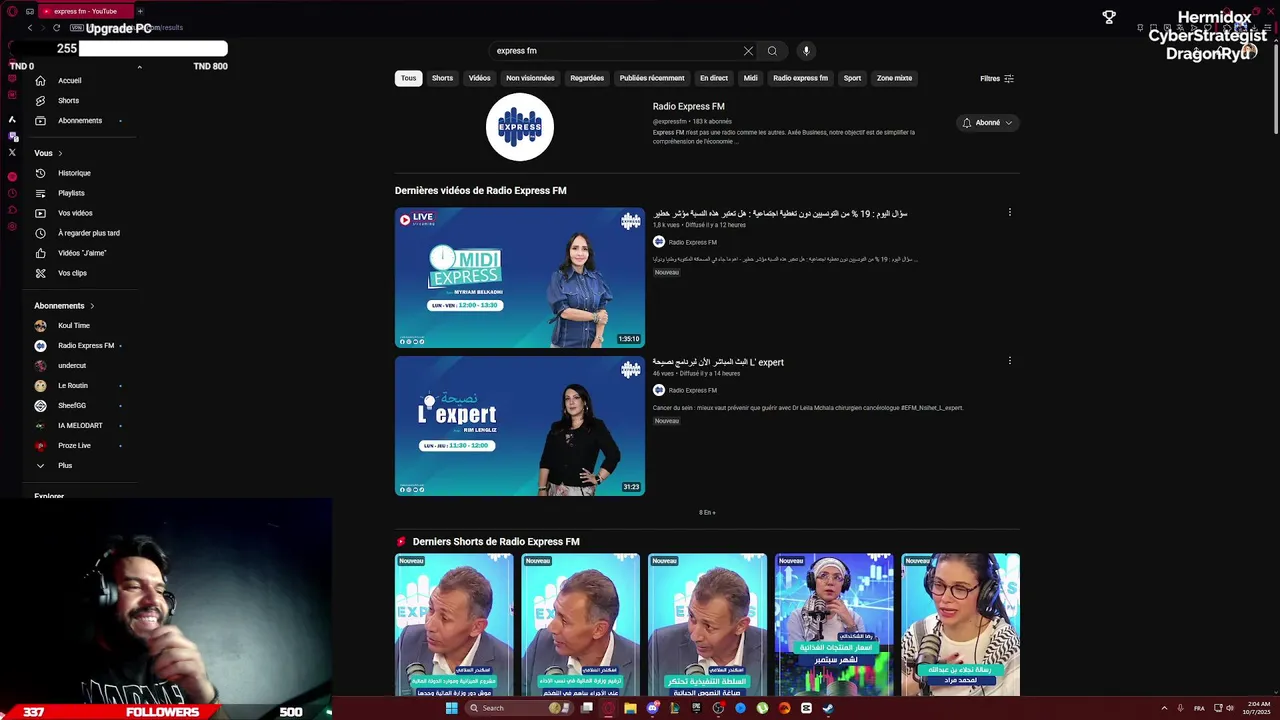
Task: Open Steam from the taskbar
Action: [x=828, y=708]
